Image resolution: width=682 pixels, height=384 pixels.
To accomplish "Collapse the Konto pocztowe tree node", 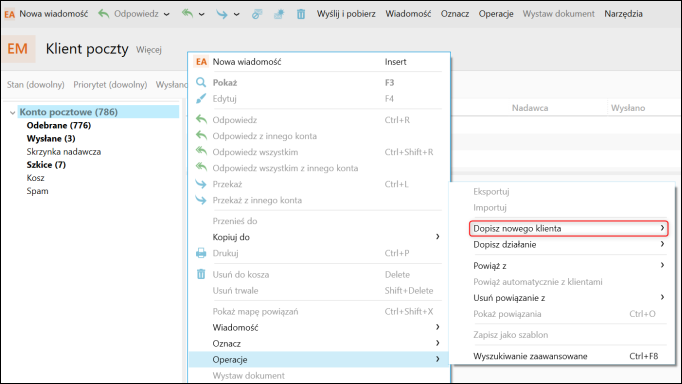I will 12,113.
